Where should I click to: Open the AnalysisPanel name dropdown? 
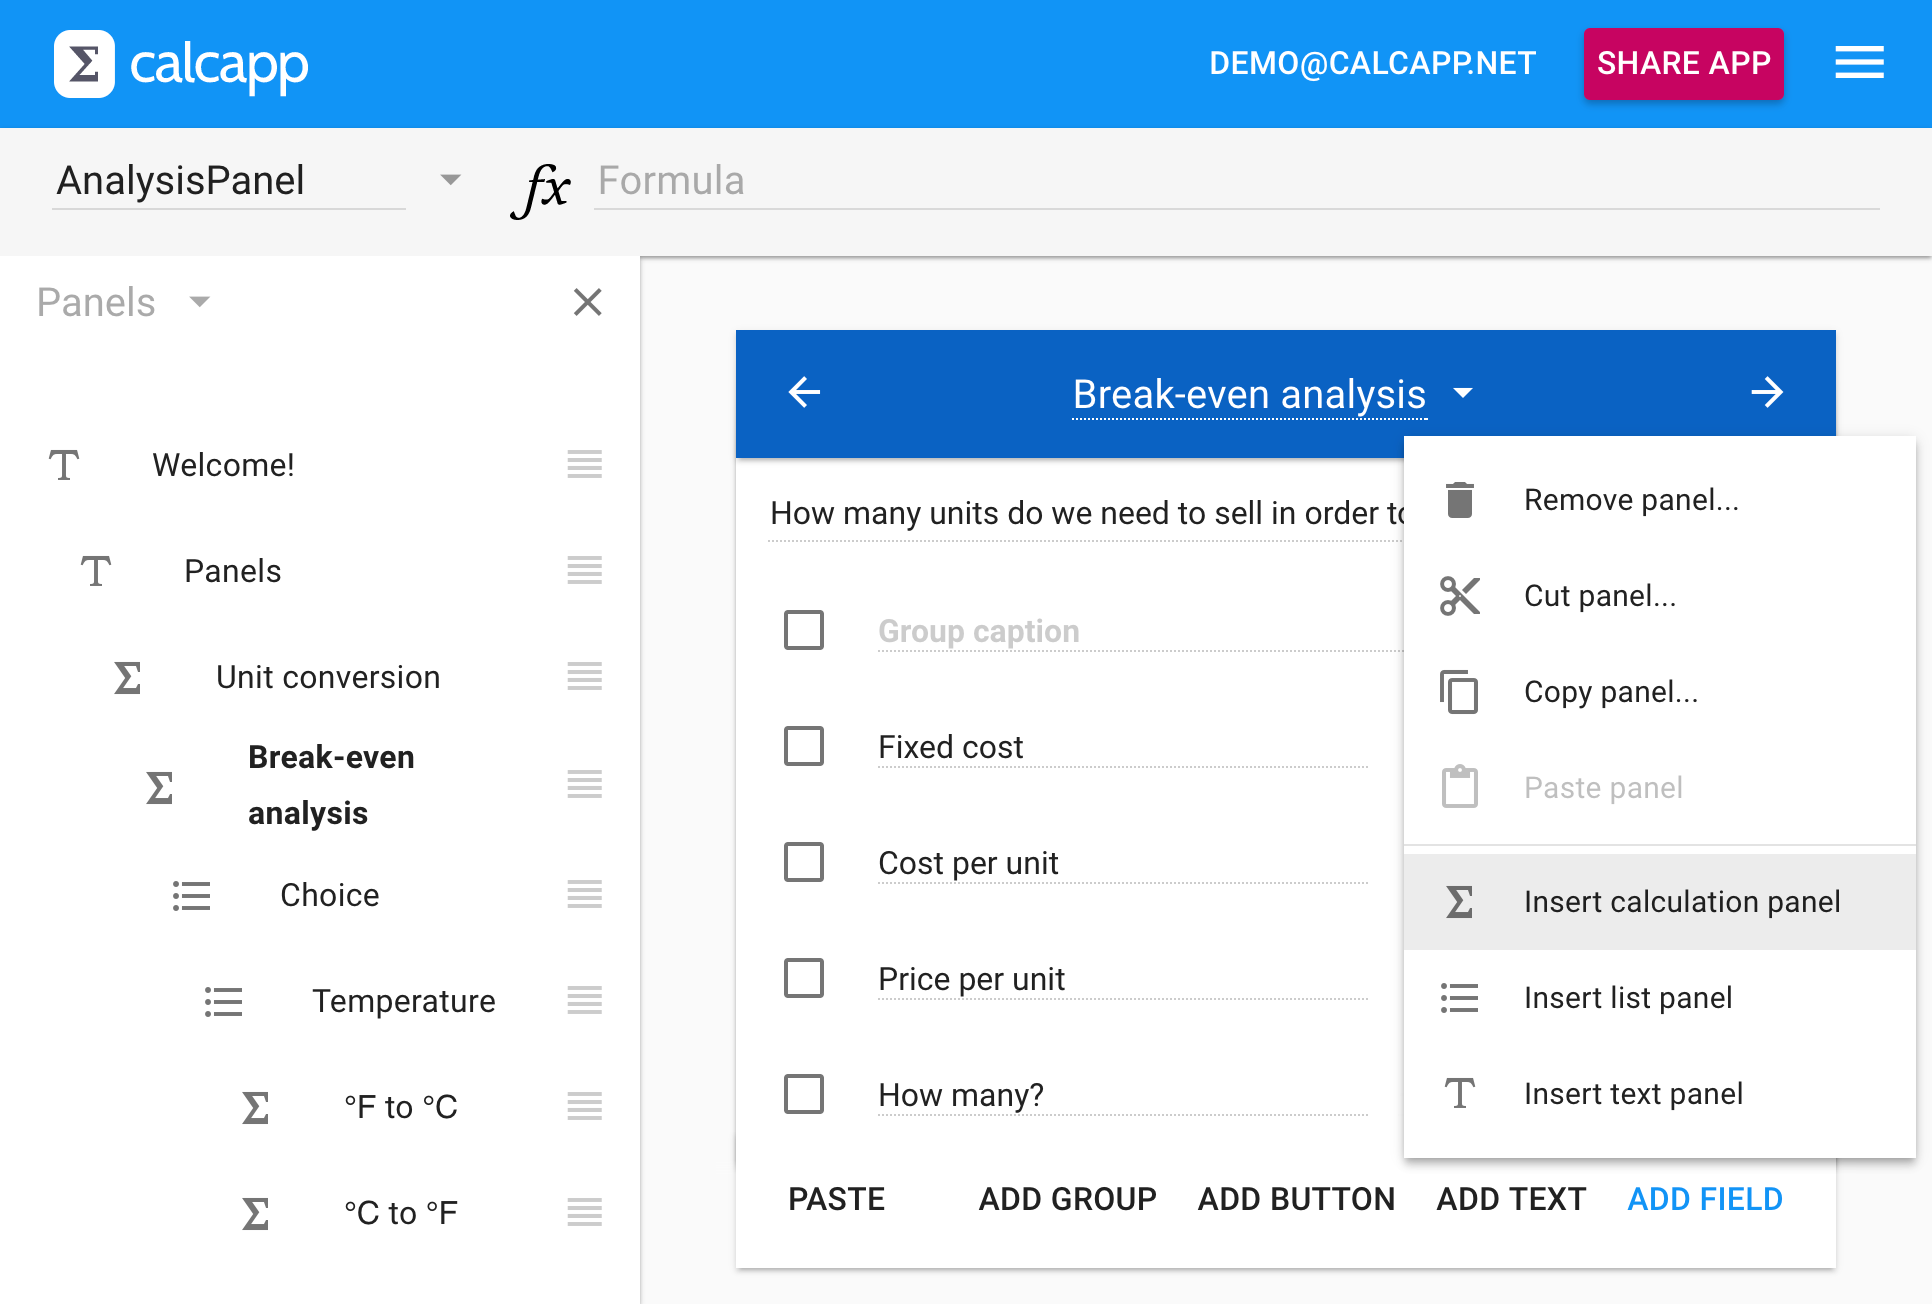point(450,180)
